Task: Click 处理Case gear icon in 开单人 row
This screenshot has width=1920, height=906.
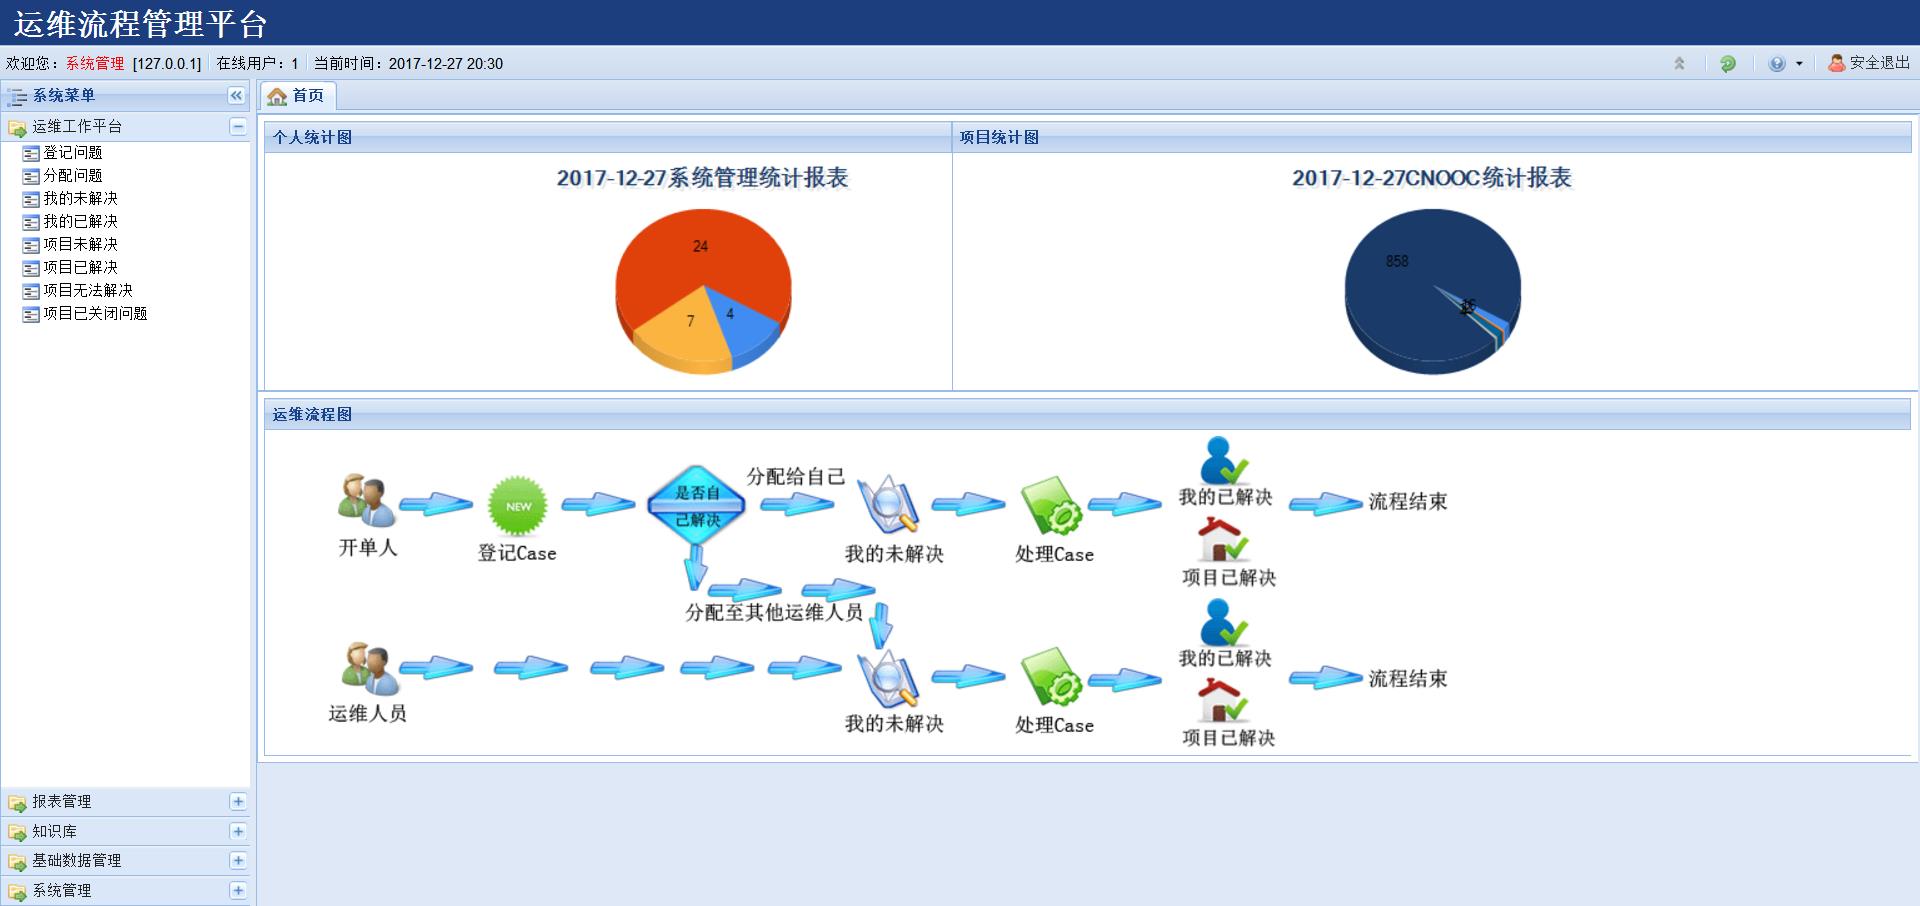Action: tap(1051, 505)
